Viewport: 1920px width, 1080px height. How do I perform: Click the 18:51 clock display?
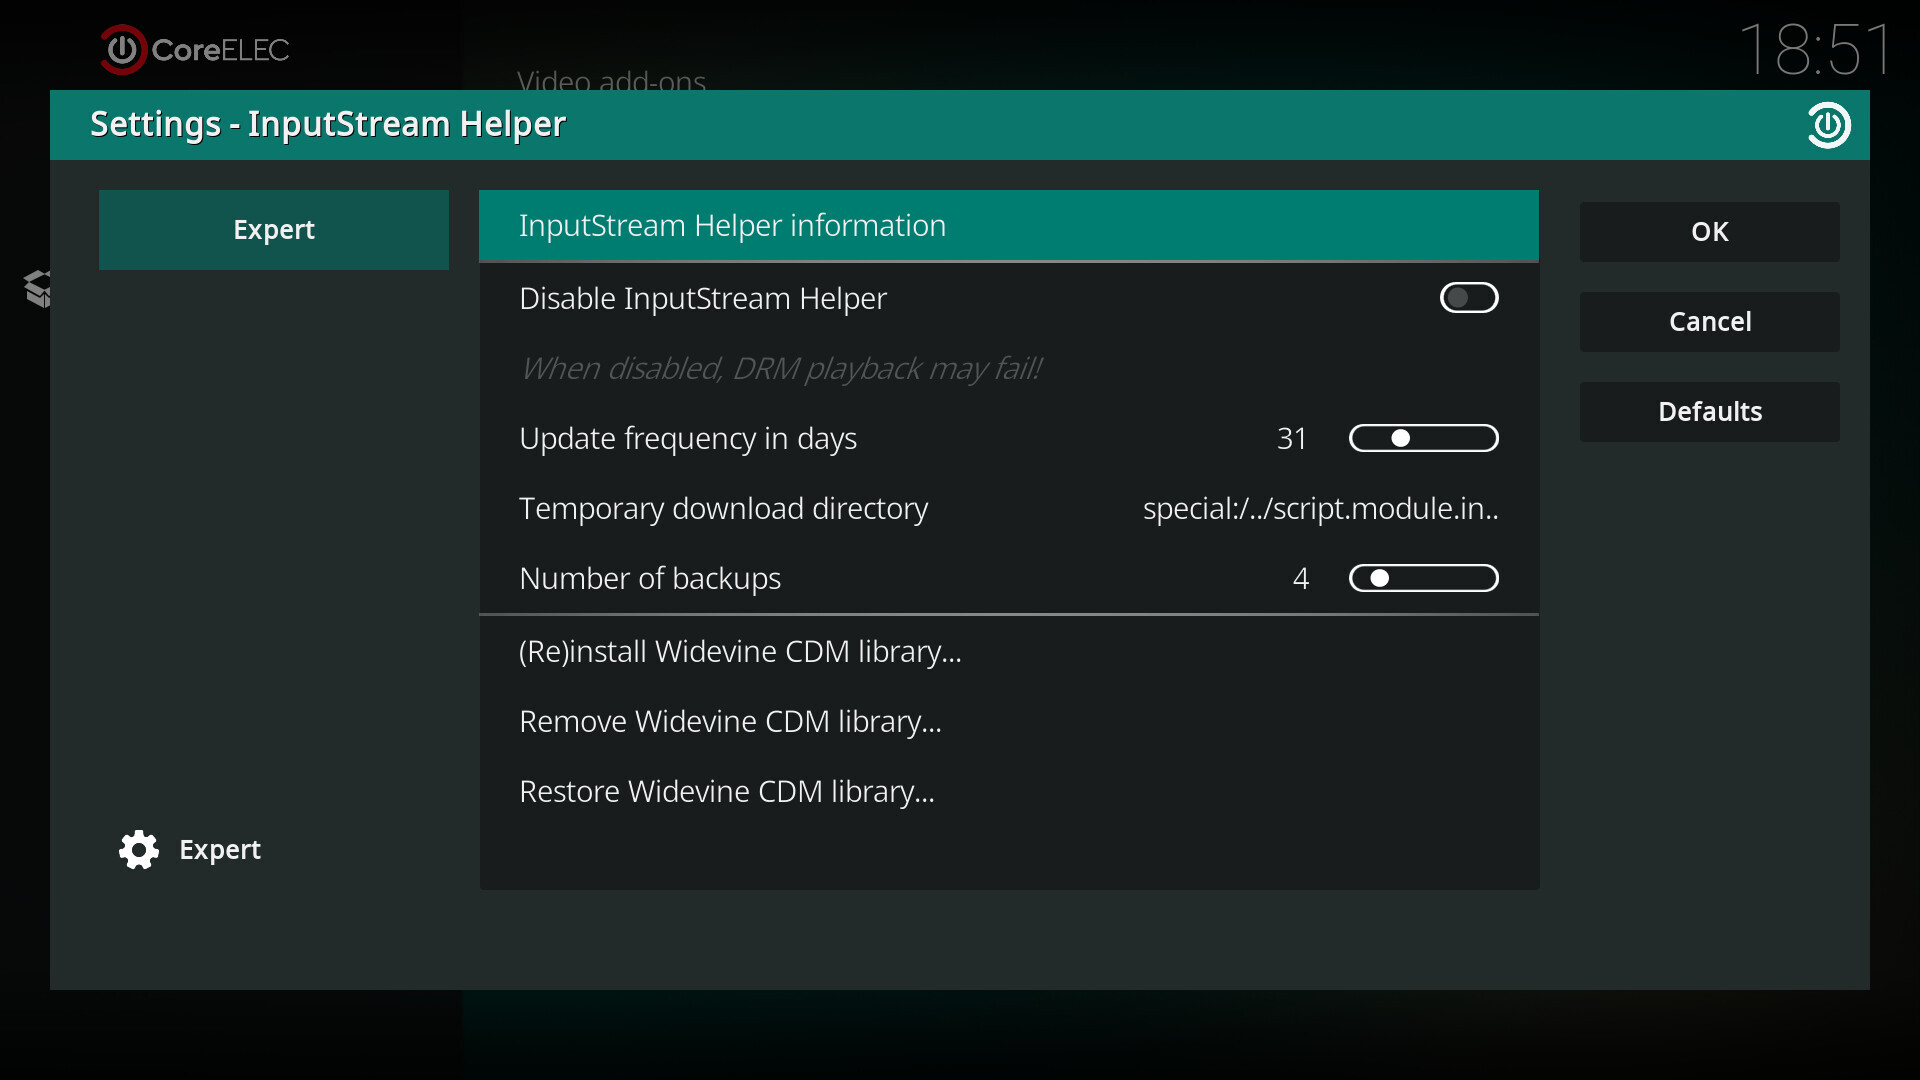[x=1815, y=49]
